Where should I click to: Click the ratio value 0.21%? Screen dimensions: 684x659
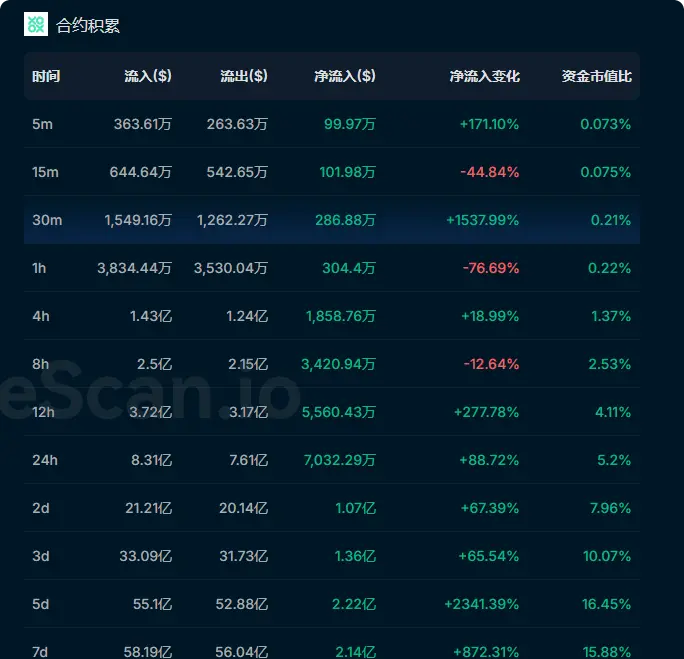click(611, 220)
